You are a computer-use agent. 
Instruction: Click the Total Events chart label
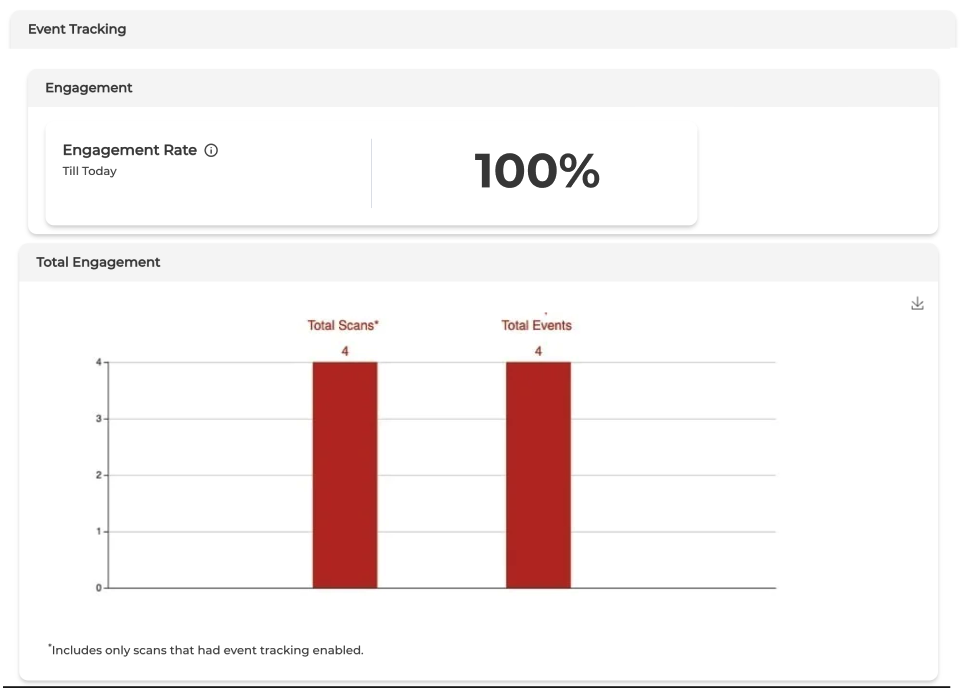click(x=537, y=325)
